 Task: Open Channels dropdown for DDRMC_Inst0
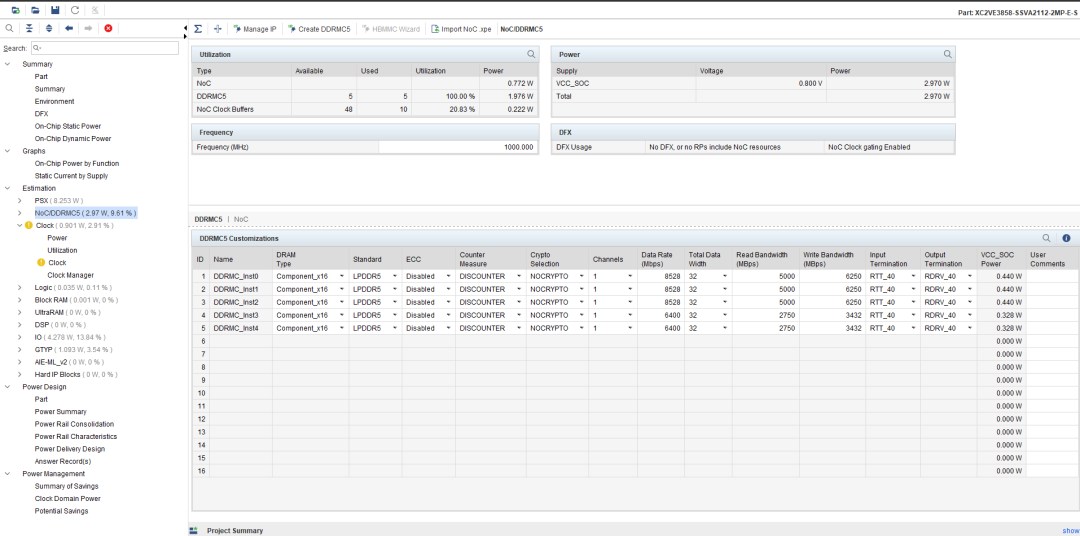pos(630,276)
